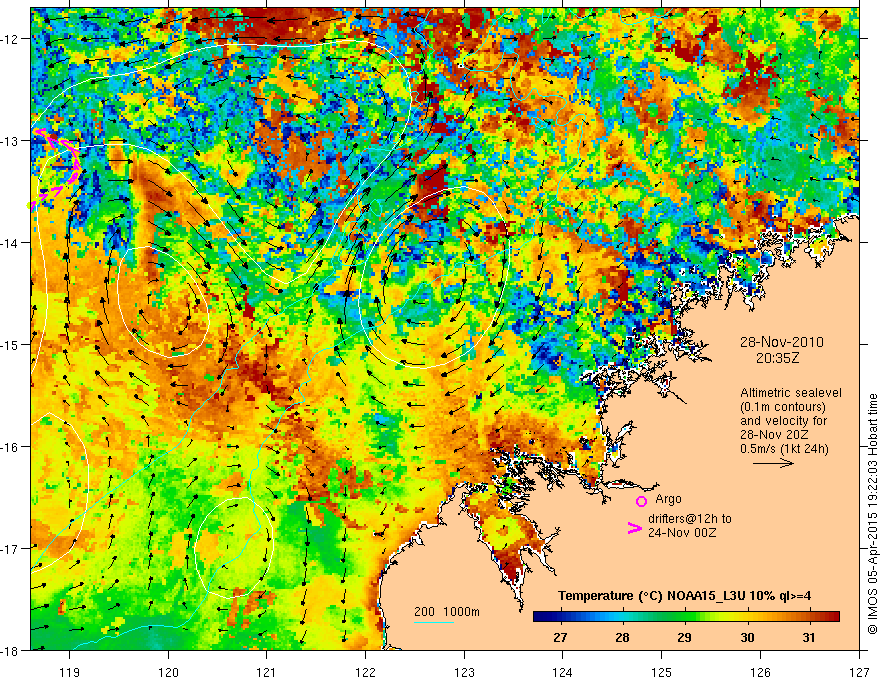Click the 31 value on temperature scale
Viewport: 880px width, 680px height.
[809, 637]
